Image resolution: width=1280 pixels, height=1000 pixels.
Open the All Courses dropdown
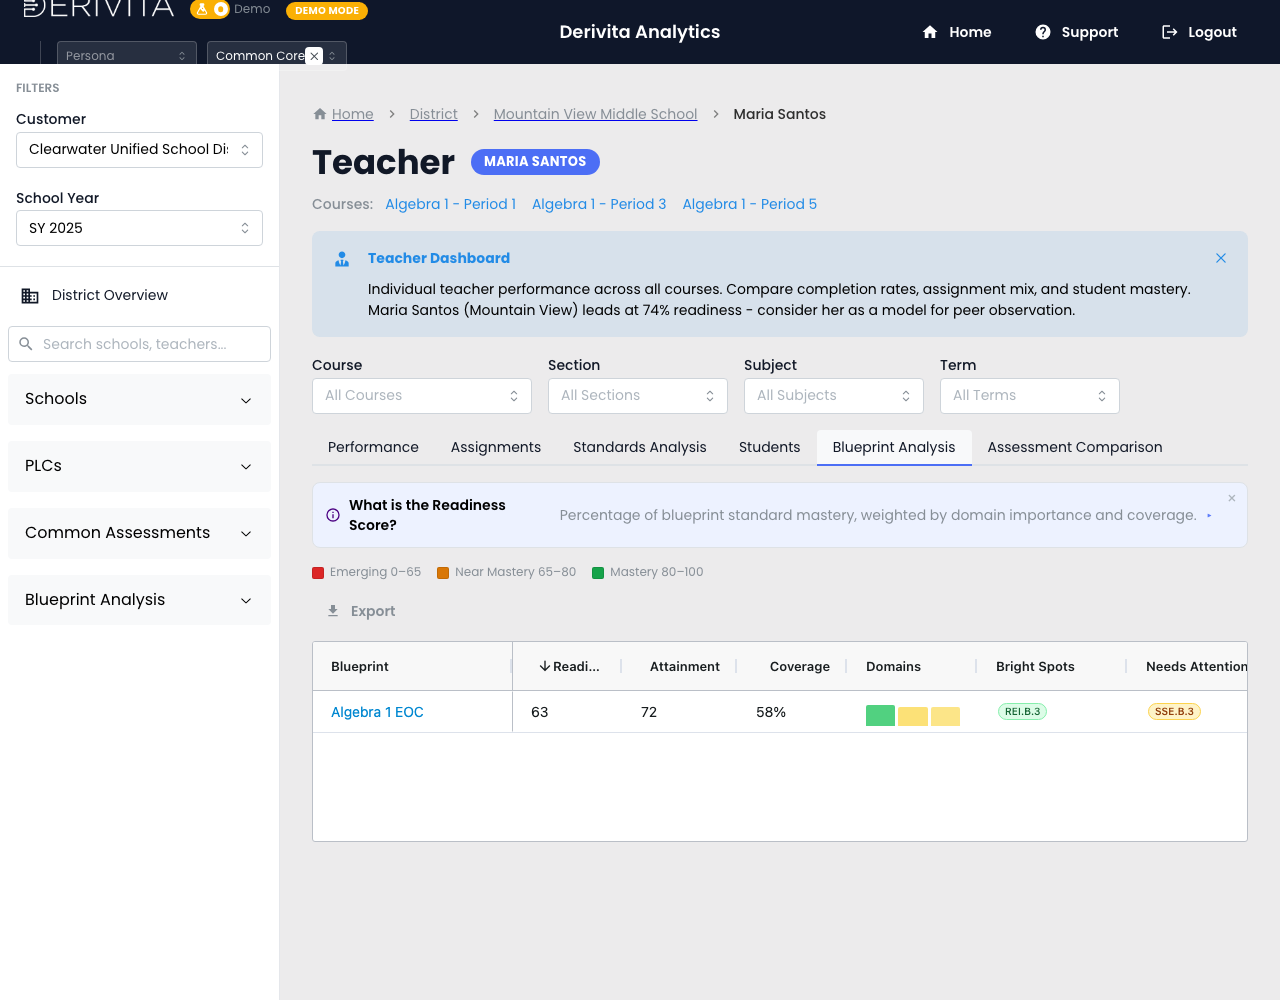pos(422,396)
